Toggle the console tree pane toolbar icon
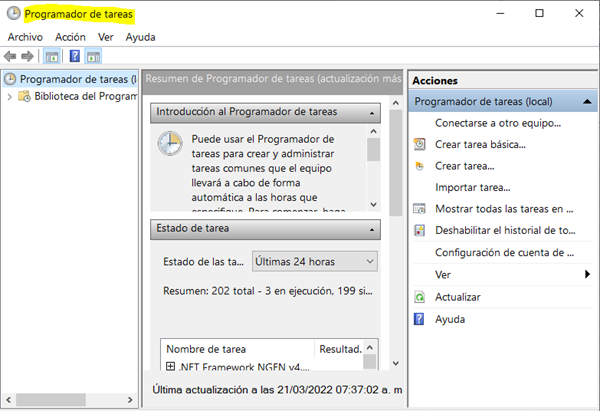Image resolution: width=600 pixels, height=411 pixels. point(52,57)
